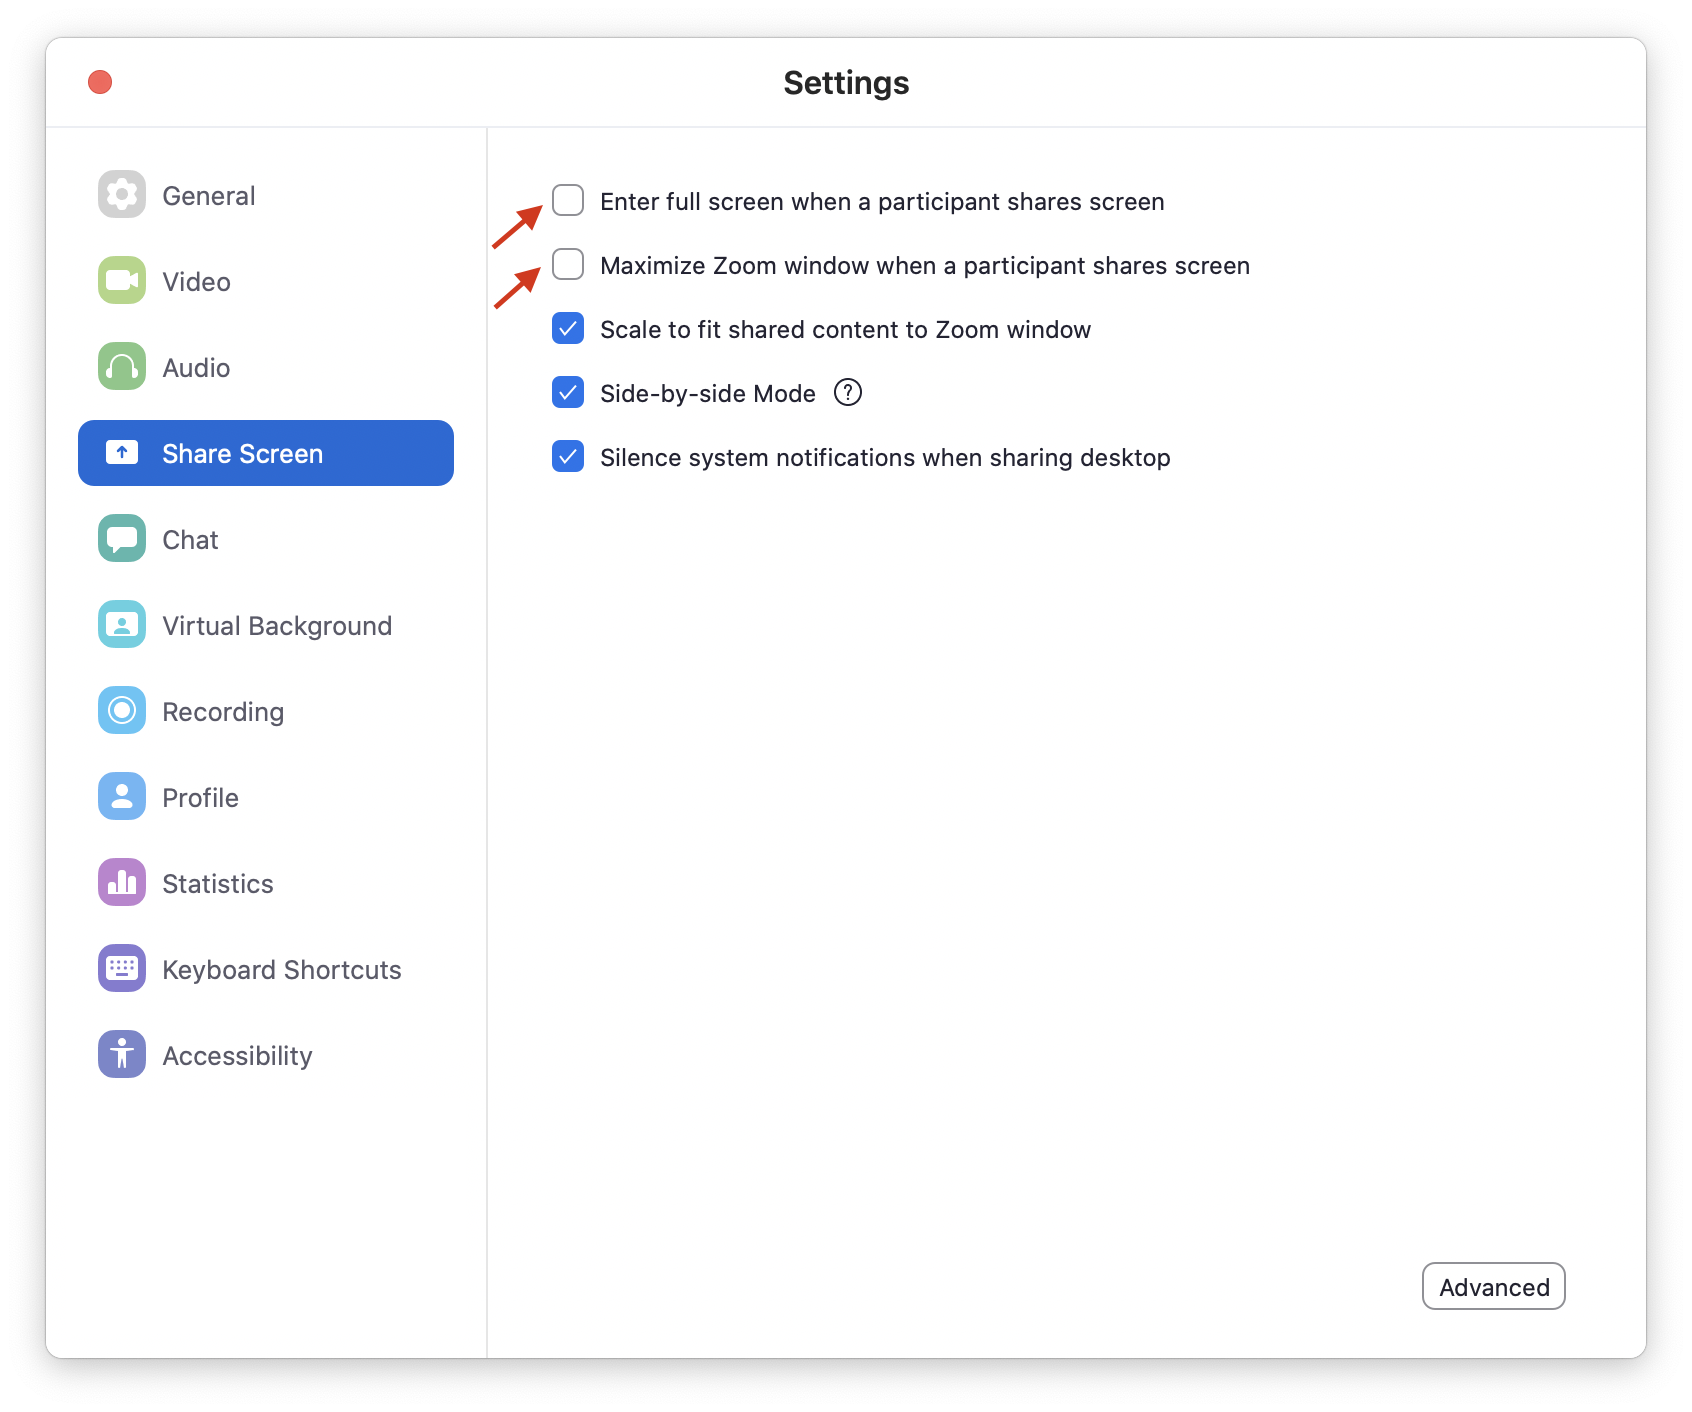Disable Side-by-side Mode checkbox
Screen dimensions: 1692x1412
pyautogui.click(x=568, y=393)
